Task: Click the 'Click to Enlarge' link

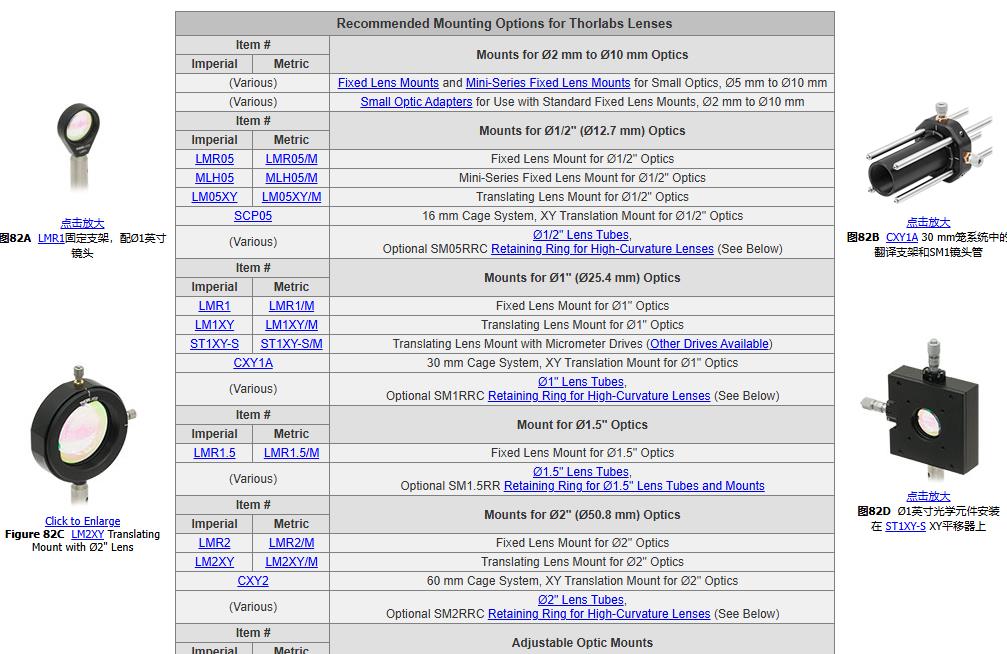Action: [x=82, y=521]
